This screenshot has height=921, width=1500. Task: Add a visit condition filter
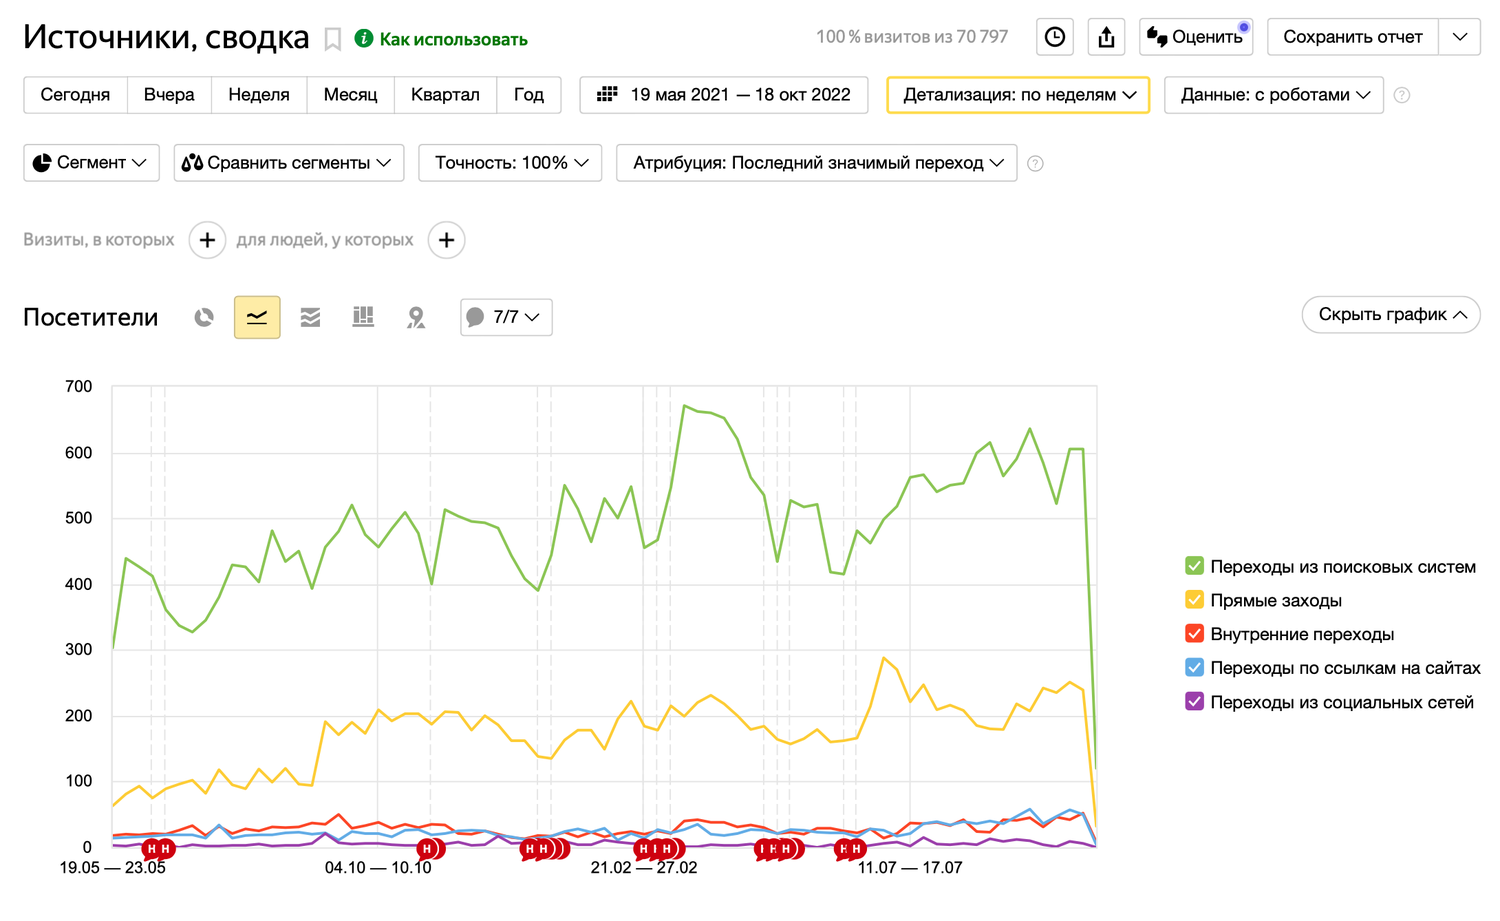207,240
